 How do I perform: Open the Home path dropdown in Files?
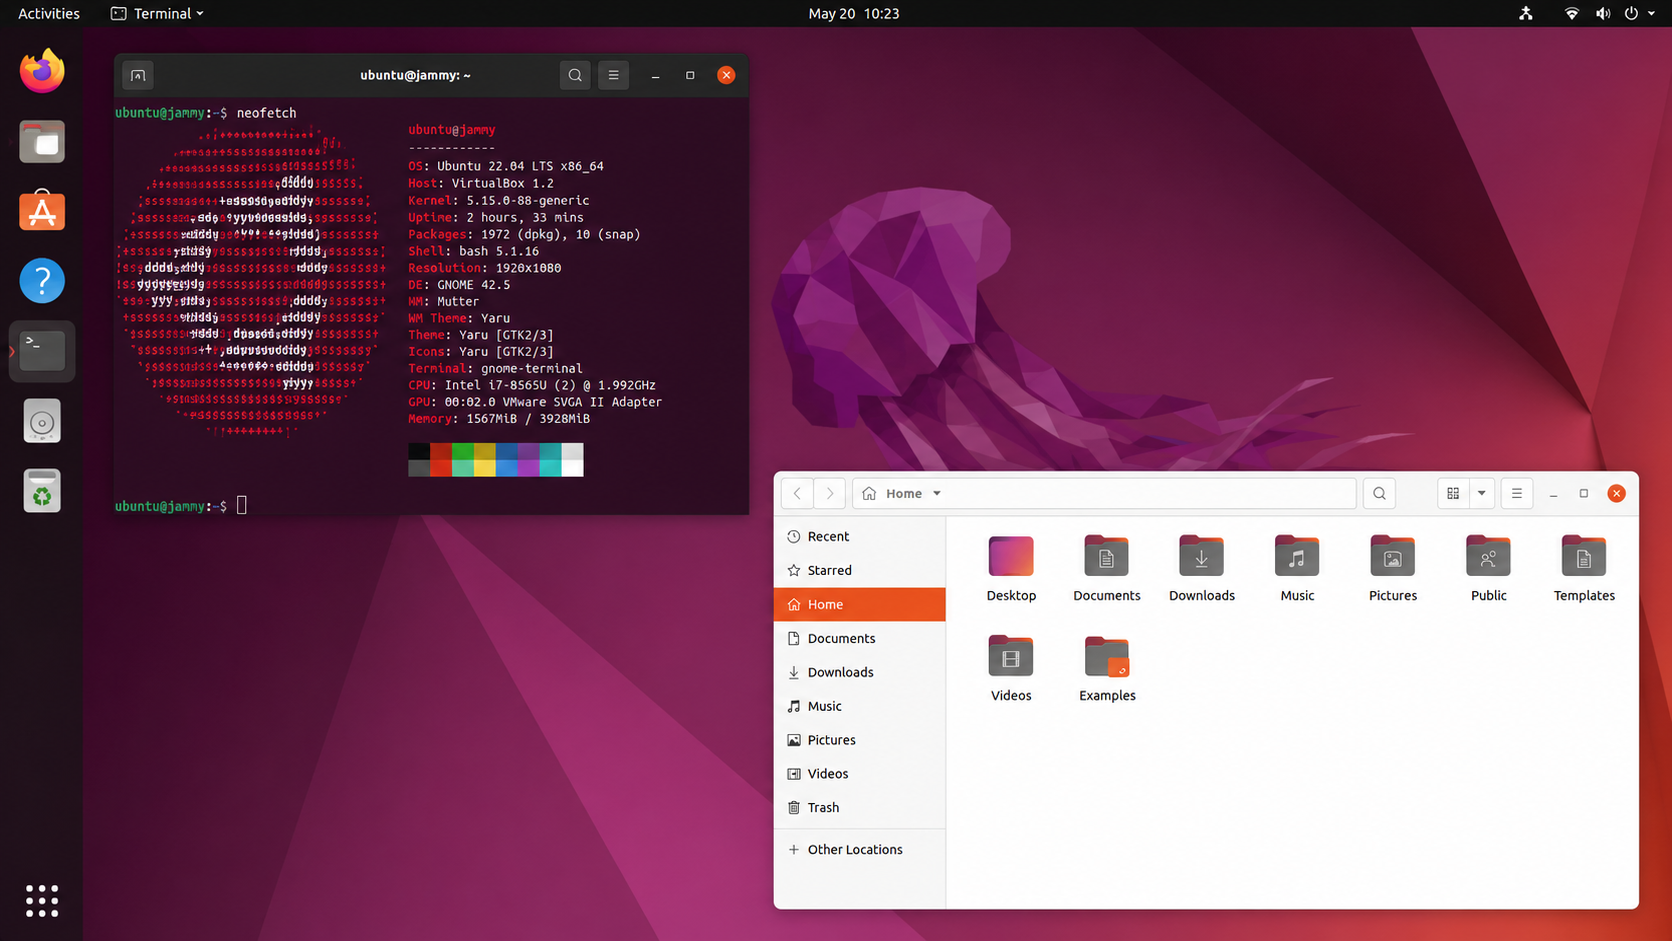click(937, 493)
